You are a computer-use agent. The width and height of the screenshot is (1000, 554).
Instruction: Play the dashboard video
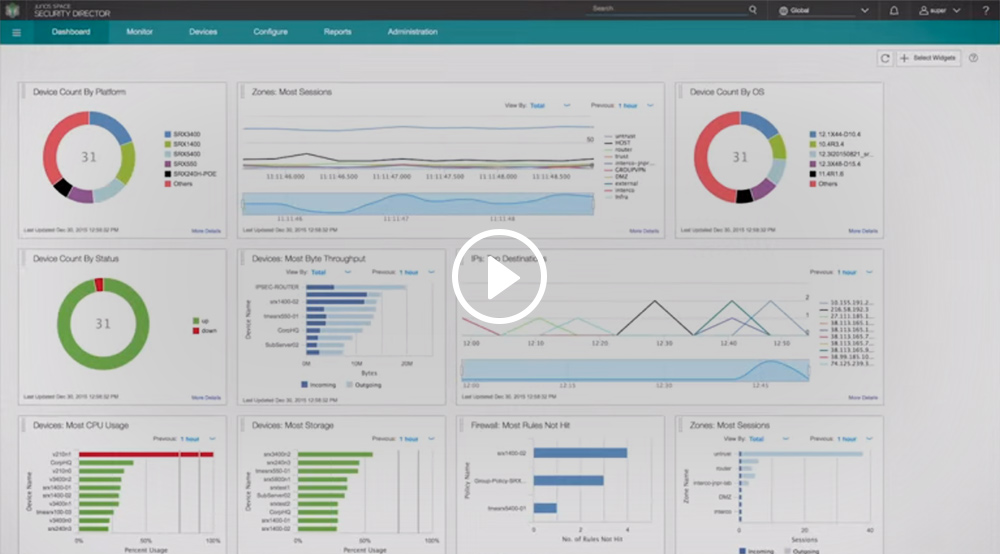coord(499,277)
